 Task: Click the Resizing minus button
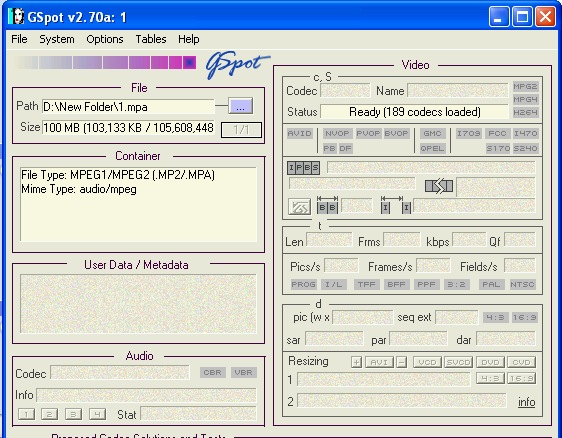click(x=401, y=362)
